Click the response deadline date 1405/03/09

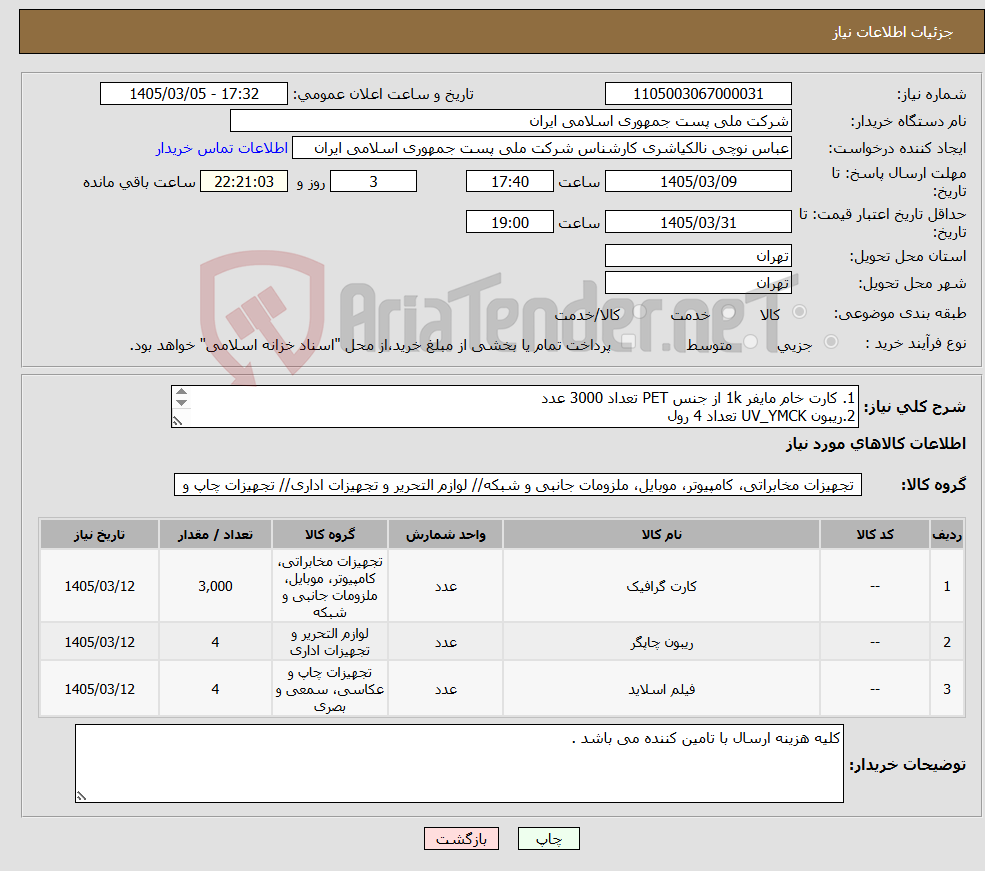tap(698, 181)
